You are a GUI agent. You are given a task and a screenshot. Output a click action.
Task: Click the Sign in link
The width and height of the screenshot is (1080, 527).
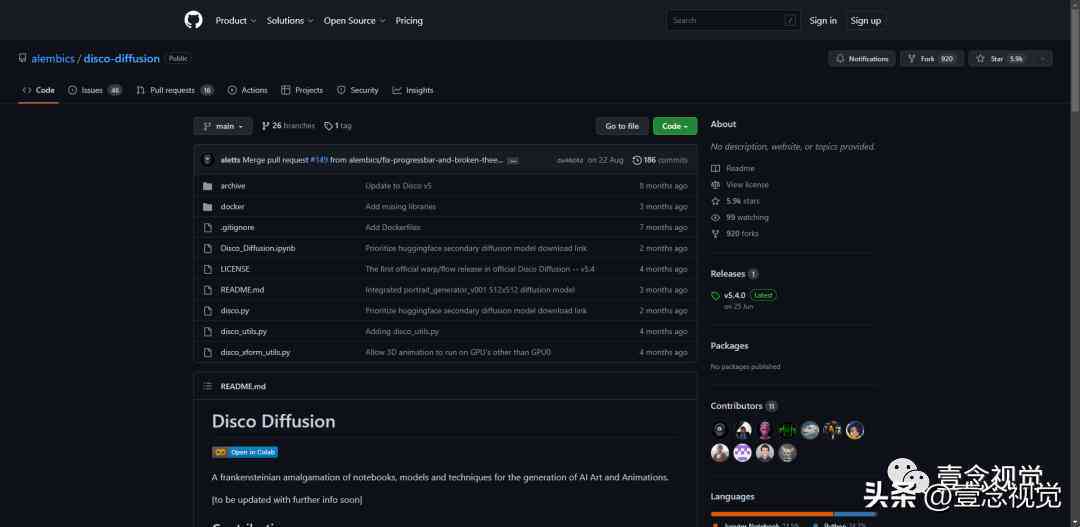[x=823, y=21]
